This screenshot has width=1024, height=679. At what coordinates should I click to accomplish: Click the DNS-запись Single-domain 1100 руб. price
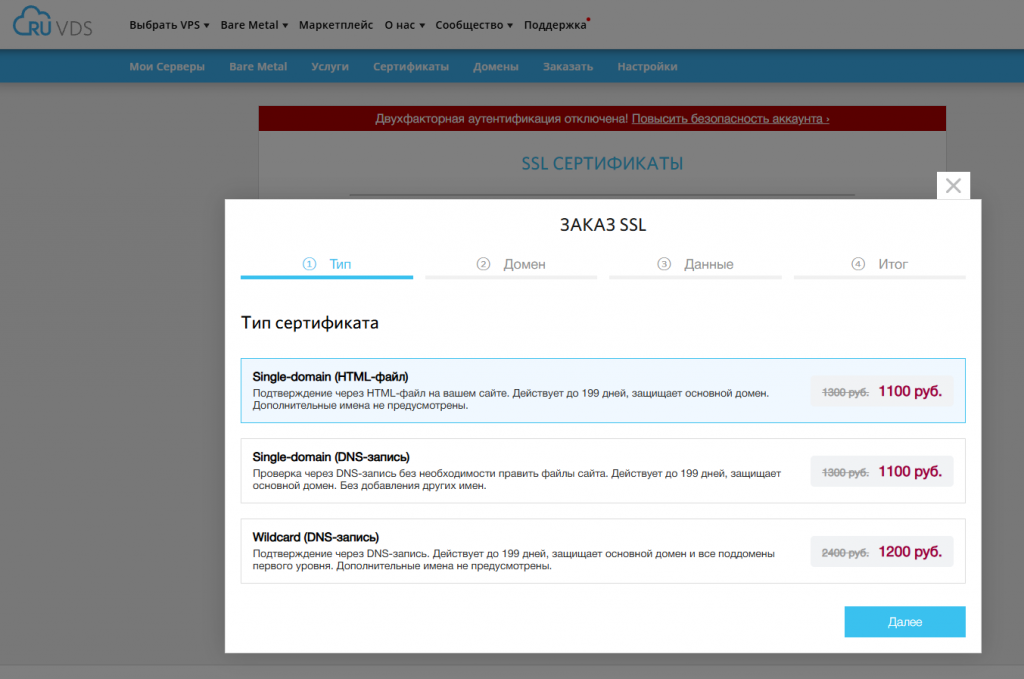[x=910, y=471]
